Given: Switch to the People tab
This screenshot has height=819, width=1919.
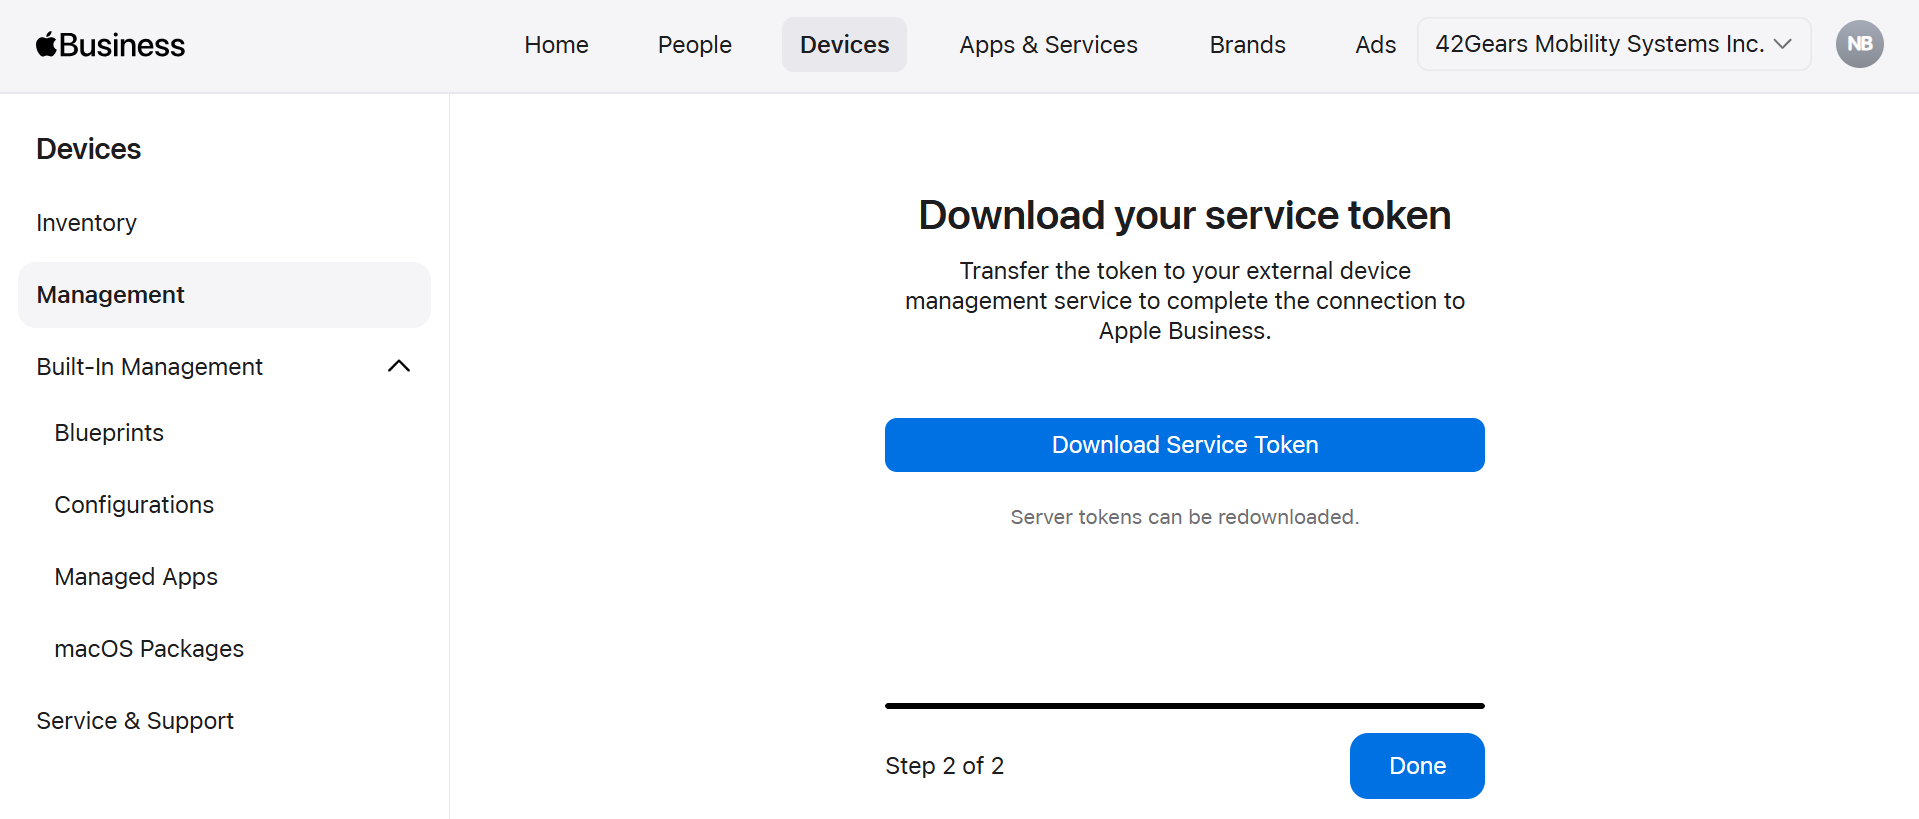Looking at the screenshot, I should click(x=694, y=45).
